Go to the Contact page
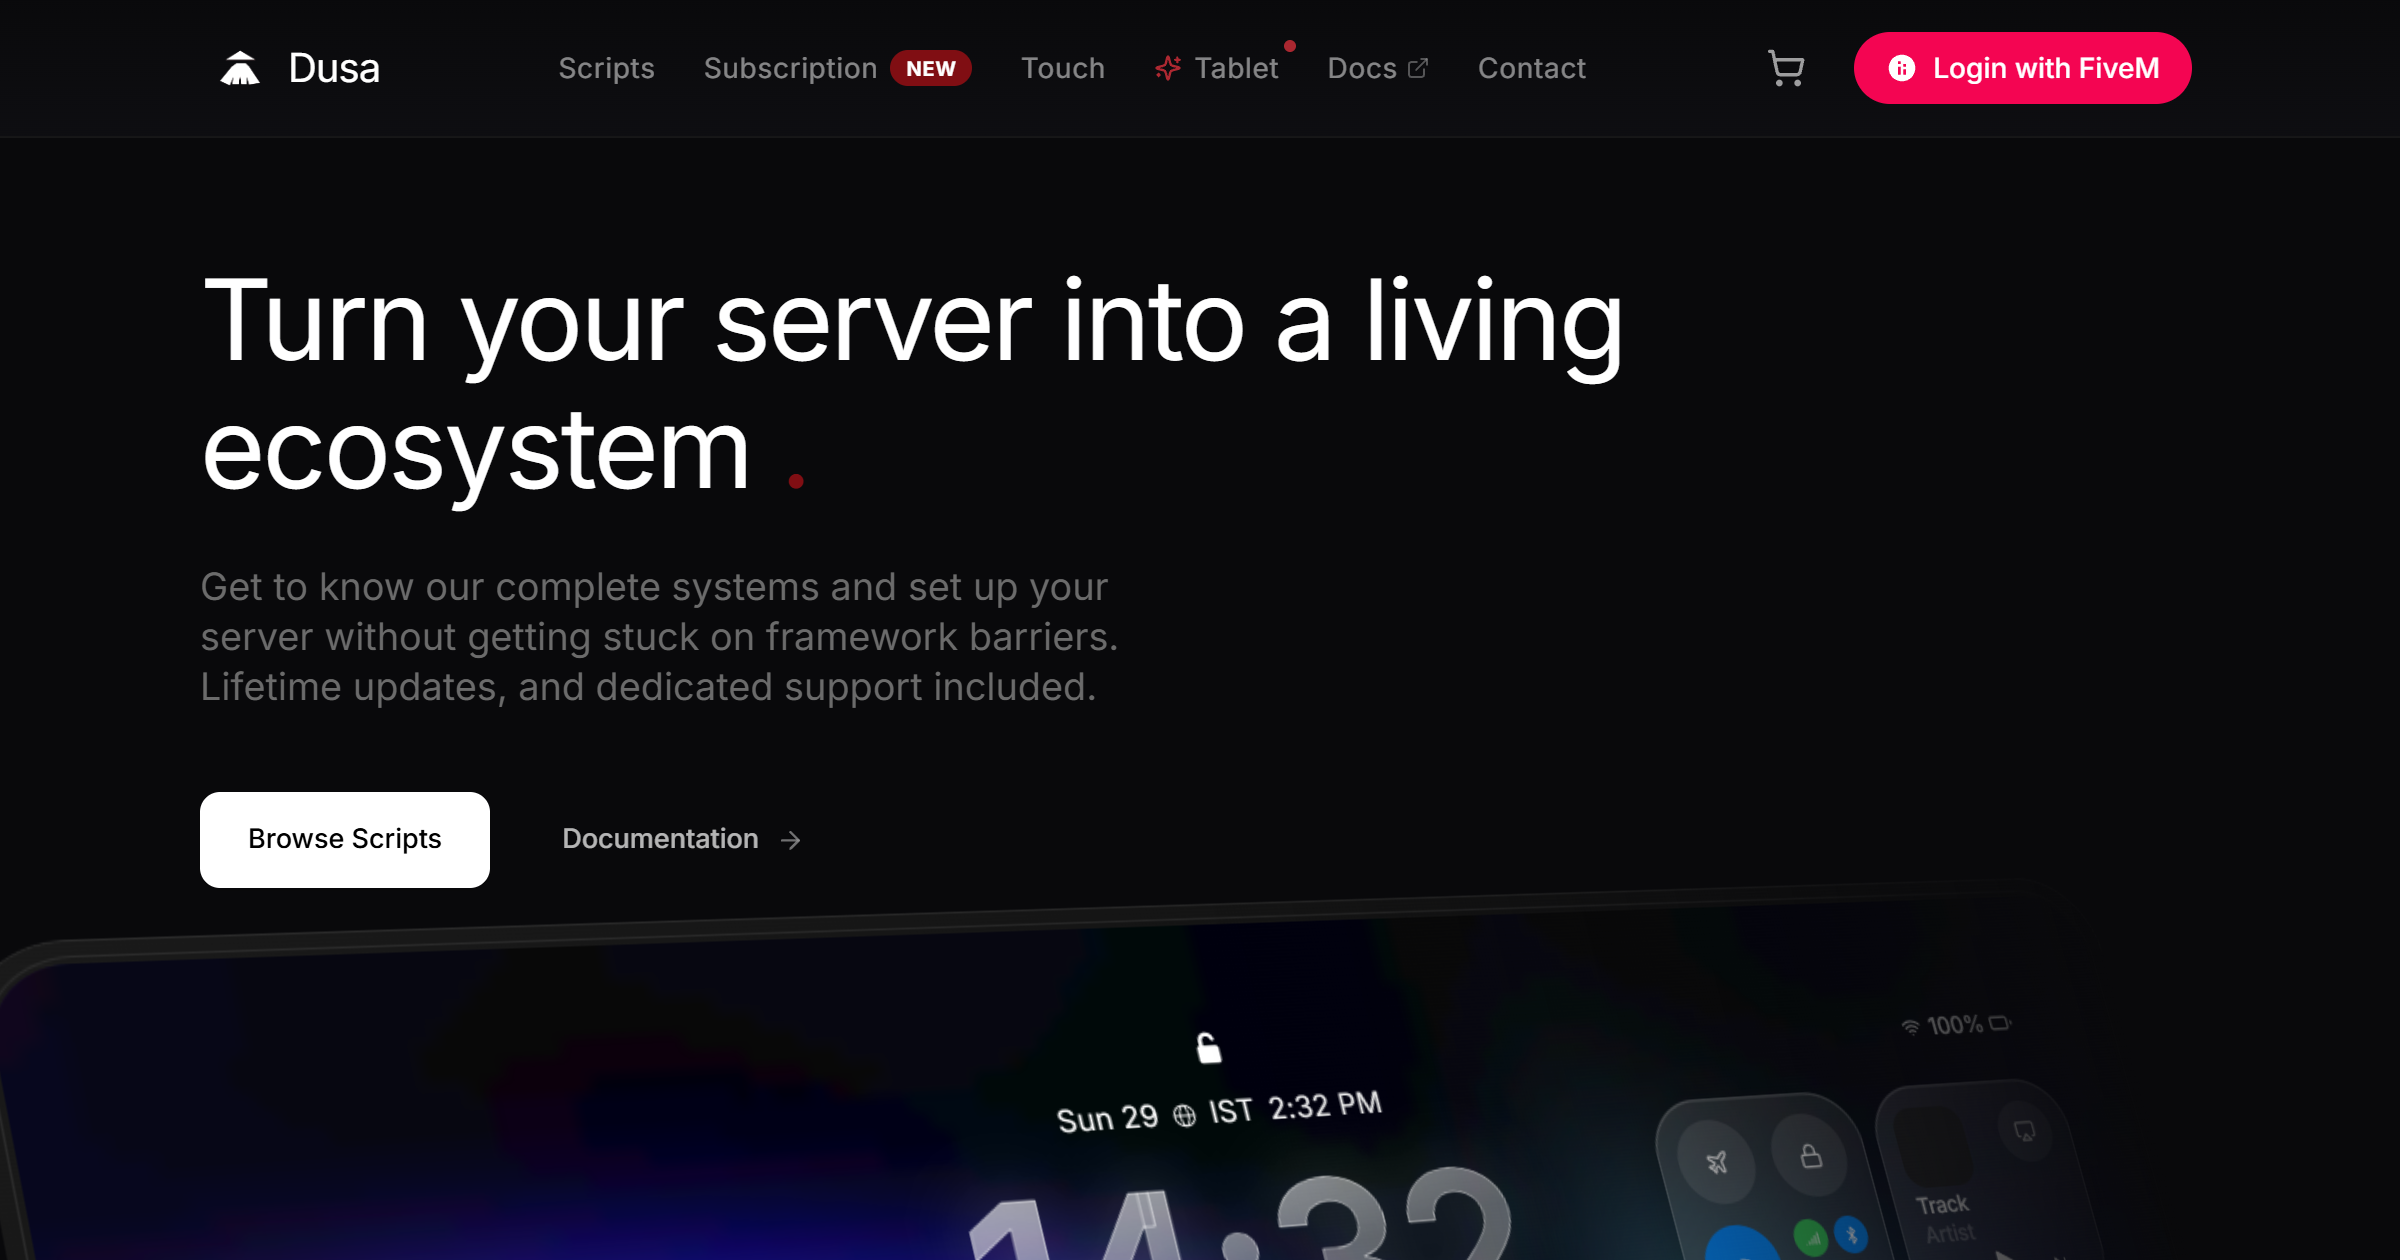Screen dimensions: 2400x1260 point(1532,68)
